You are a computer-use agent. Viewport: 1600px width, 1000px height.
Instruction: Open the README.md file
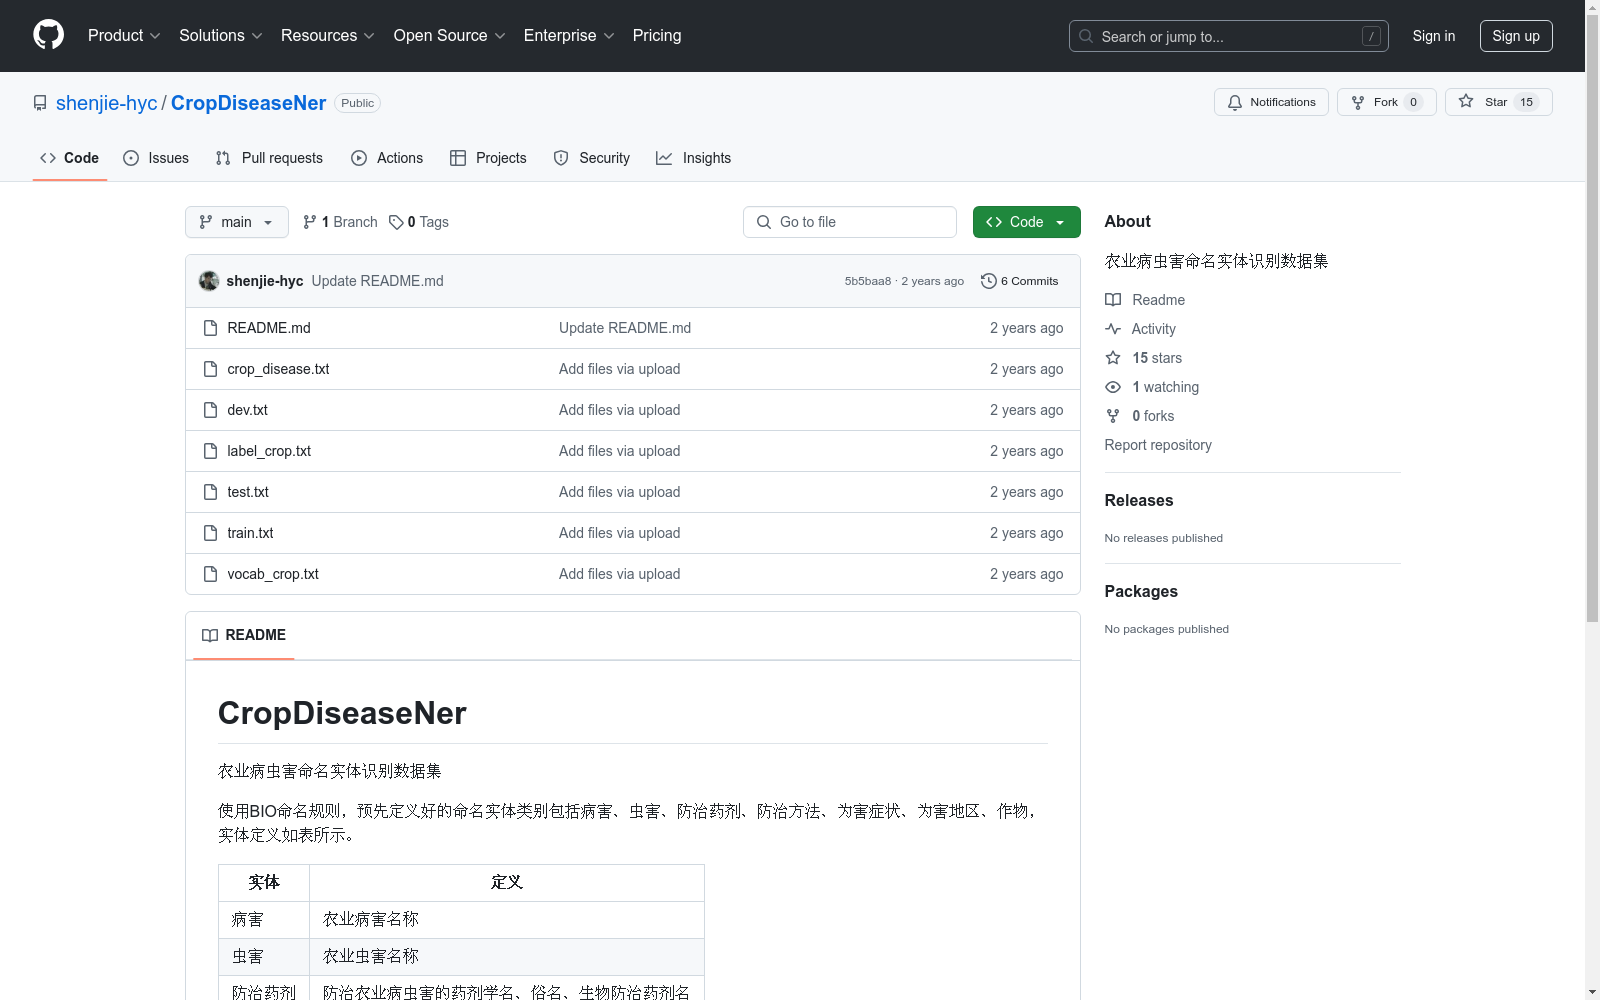(269, 328)
